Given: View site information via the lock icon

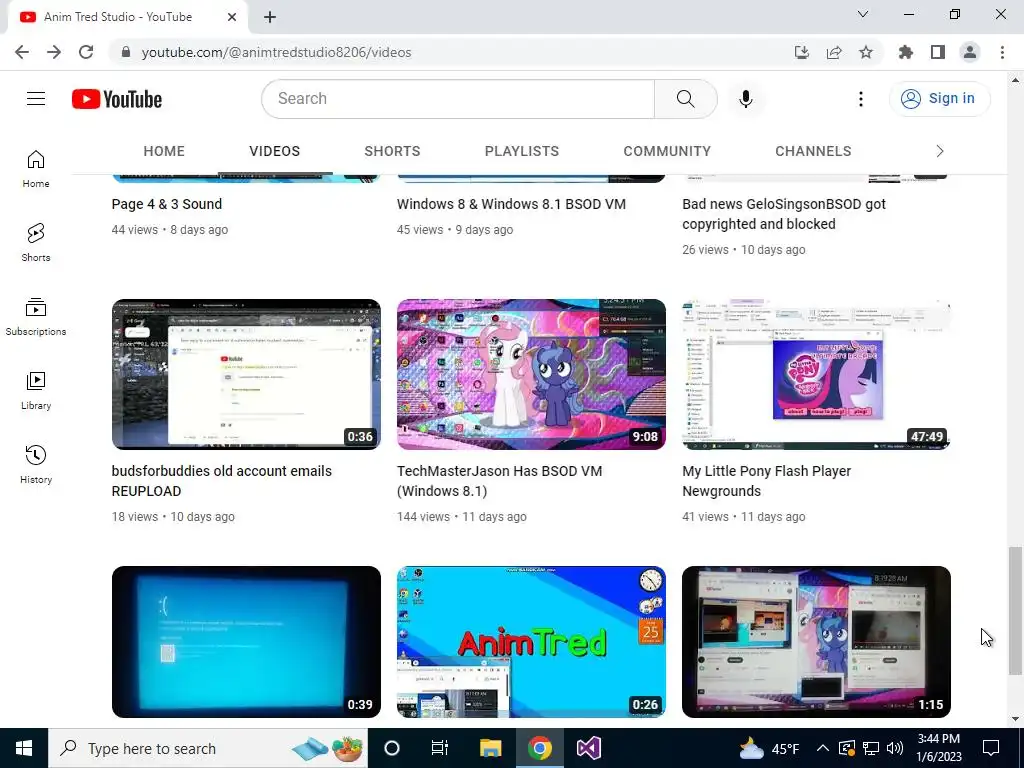Looking at the screenshot, I should 126,52.
